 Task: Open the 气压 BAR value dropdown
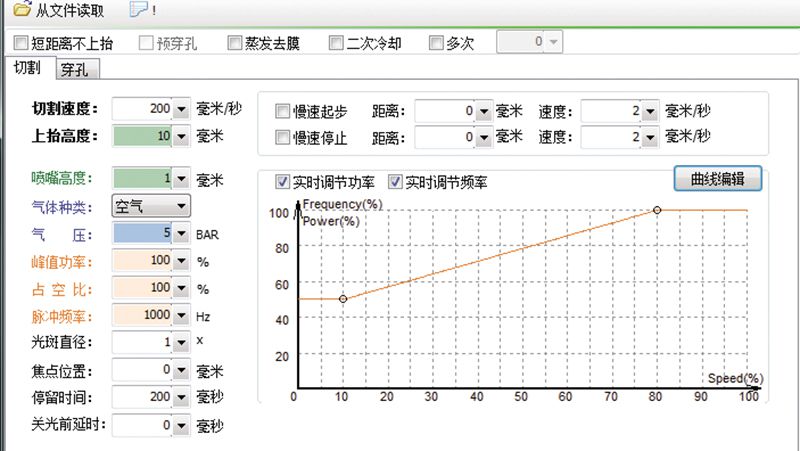(181, 234)
